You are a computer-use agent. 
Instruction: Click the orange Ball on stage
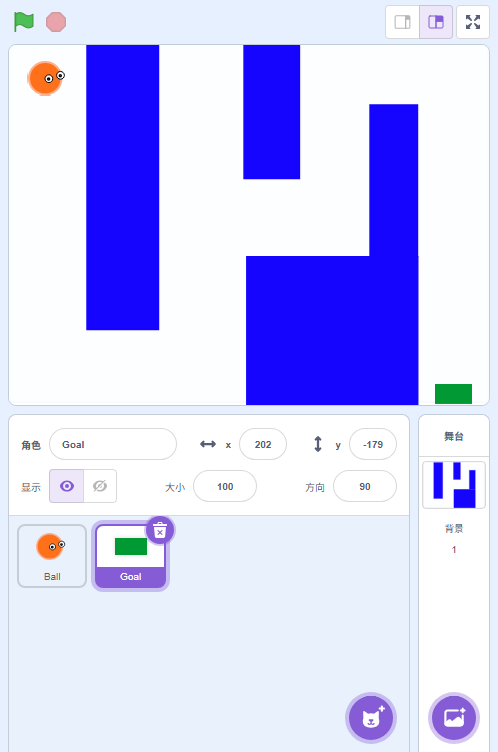(46, 78)
